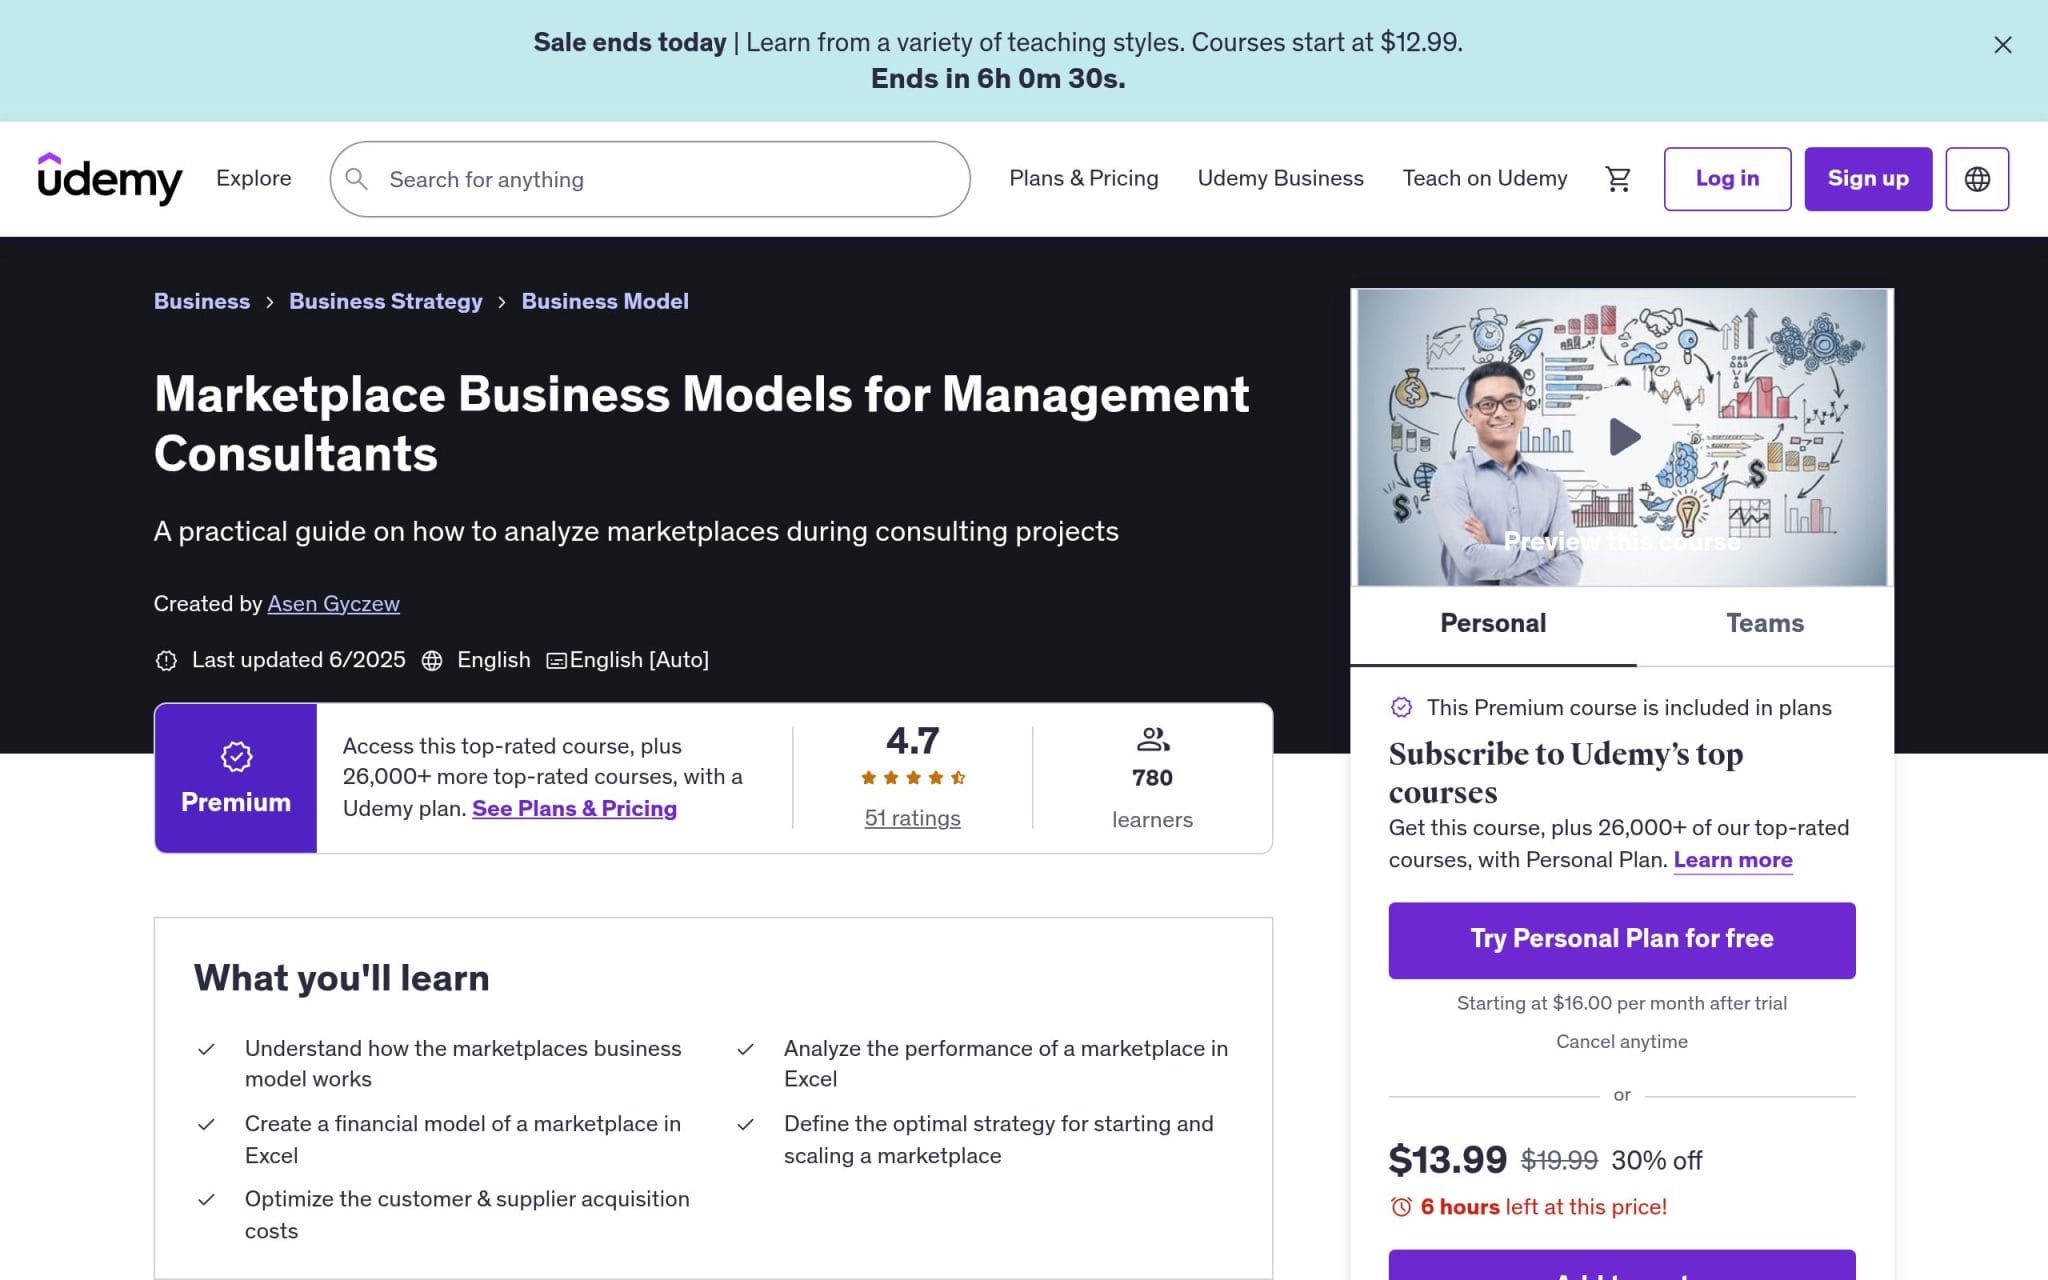Image resolution: width=2048 pixels, height=1280 pixels.
Task: Click the Search for anything field
Action: coord(650,179)
